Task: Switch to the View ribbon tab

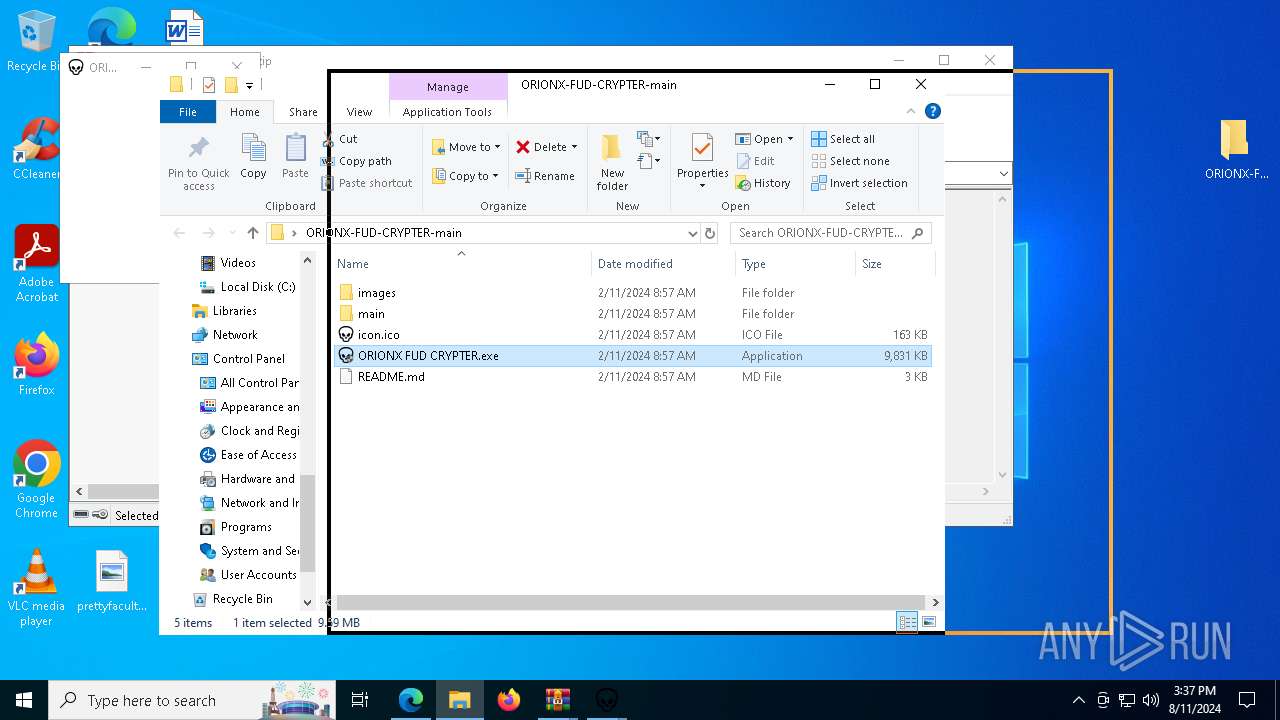Action: [x=359, y=112]
